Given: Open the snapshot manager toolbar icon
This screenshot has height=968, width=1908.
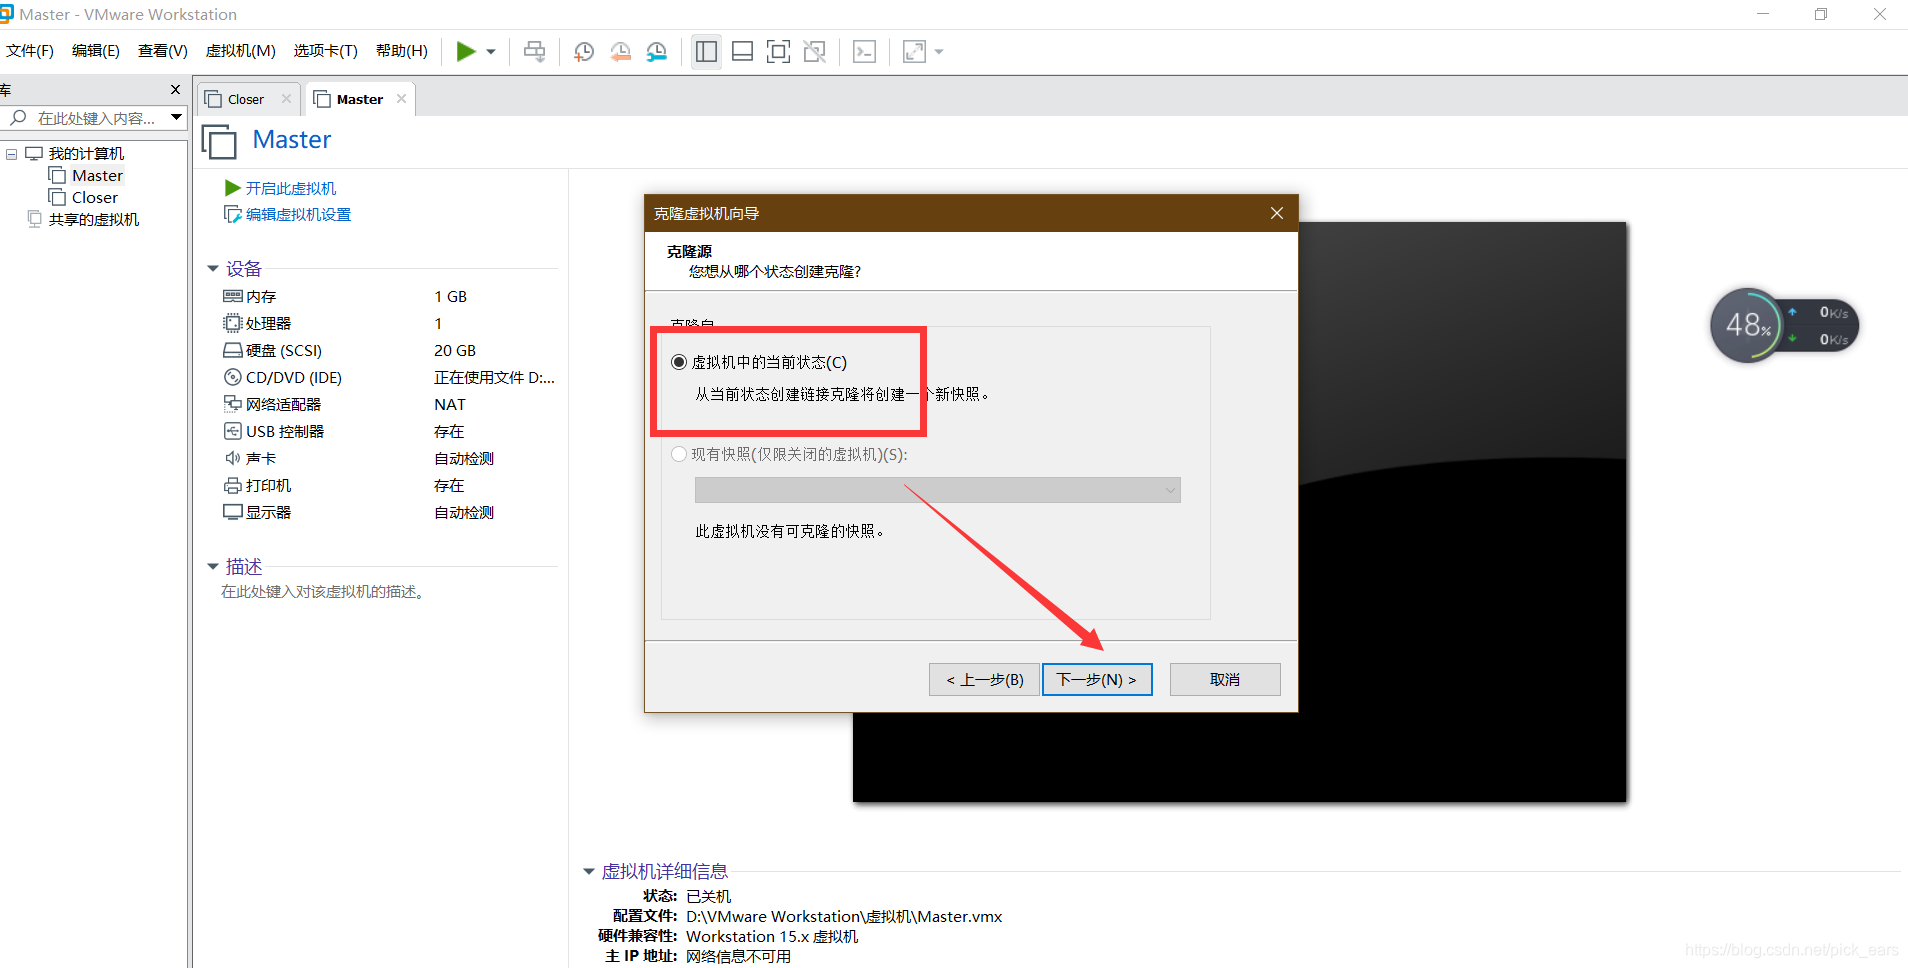Looking at the screenshot, I should click(656, 52).
